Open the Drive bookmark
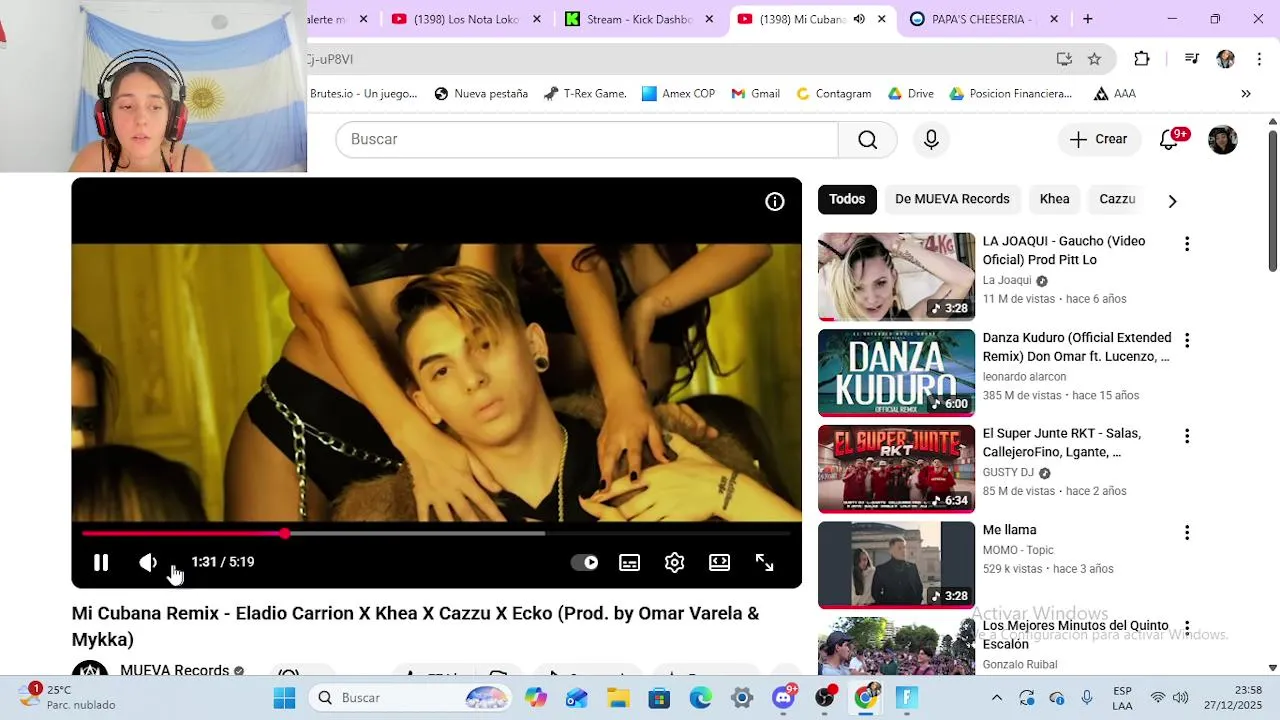1280x720 pixels. click(x=910, y=94)
